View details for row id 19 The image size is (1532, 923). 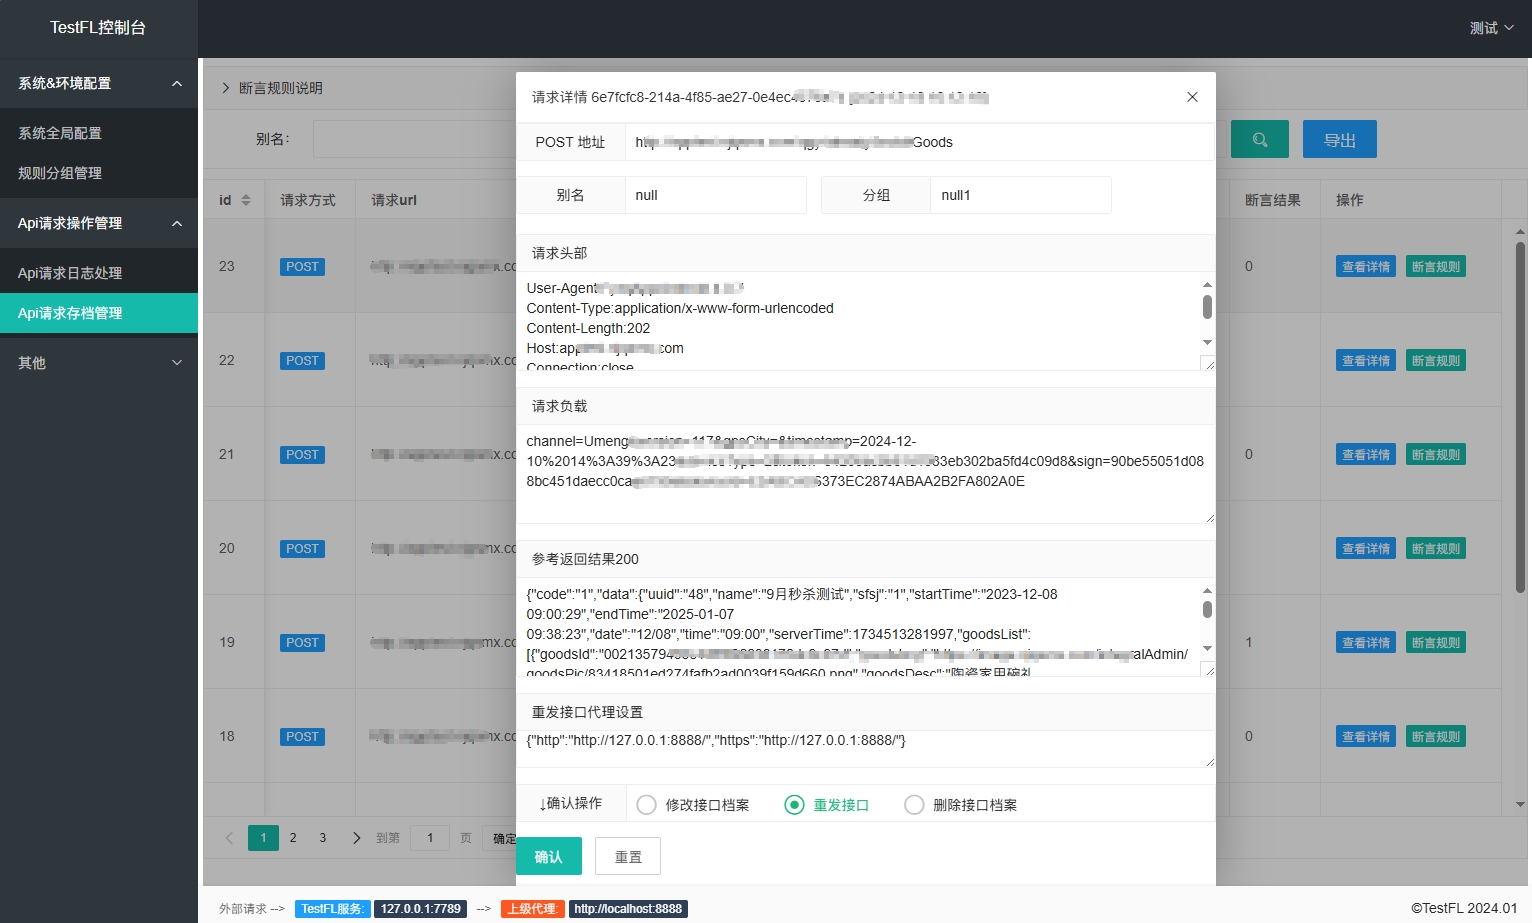[1366, 643]
